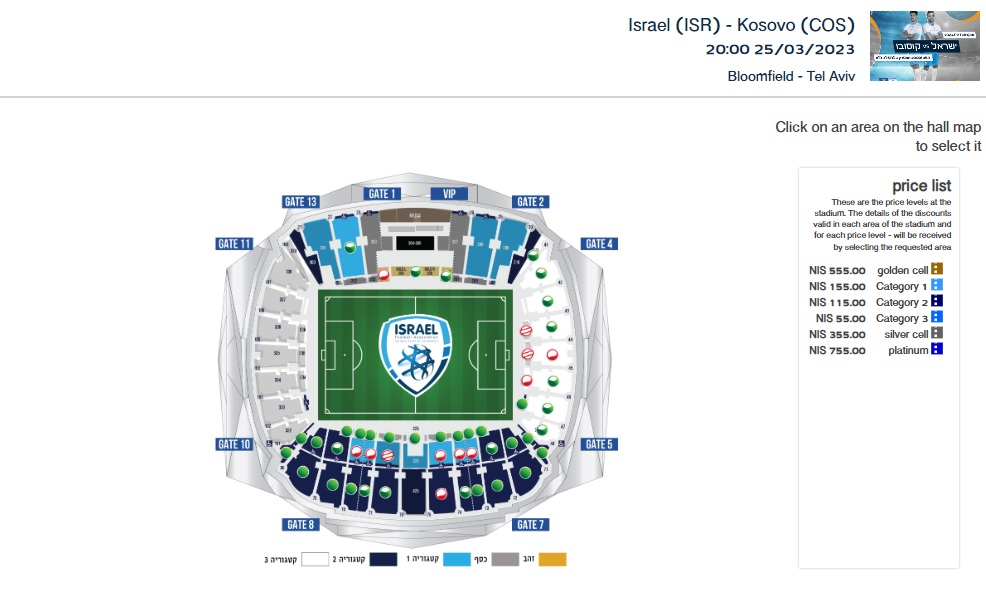Click the Category 1 light-blue price icon
Viewport: 986px width, 611px height.
coord(937,286)
